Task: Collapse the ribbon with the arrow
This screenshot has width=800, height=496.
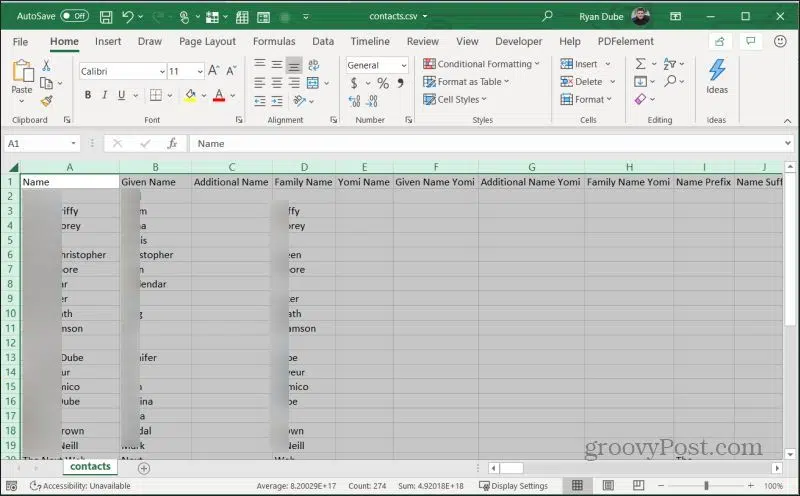Action: tap(787, 121)
